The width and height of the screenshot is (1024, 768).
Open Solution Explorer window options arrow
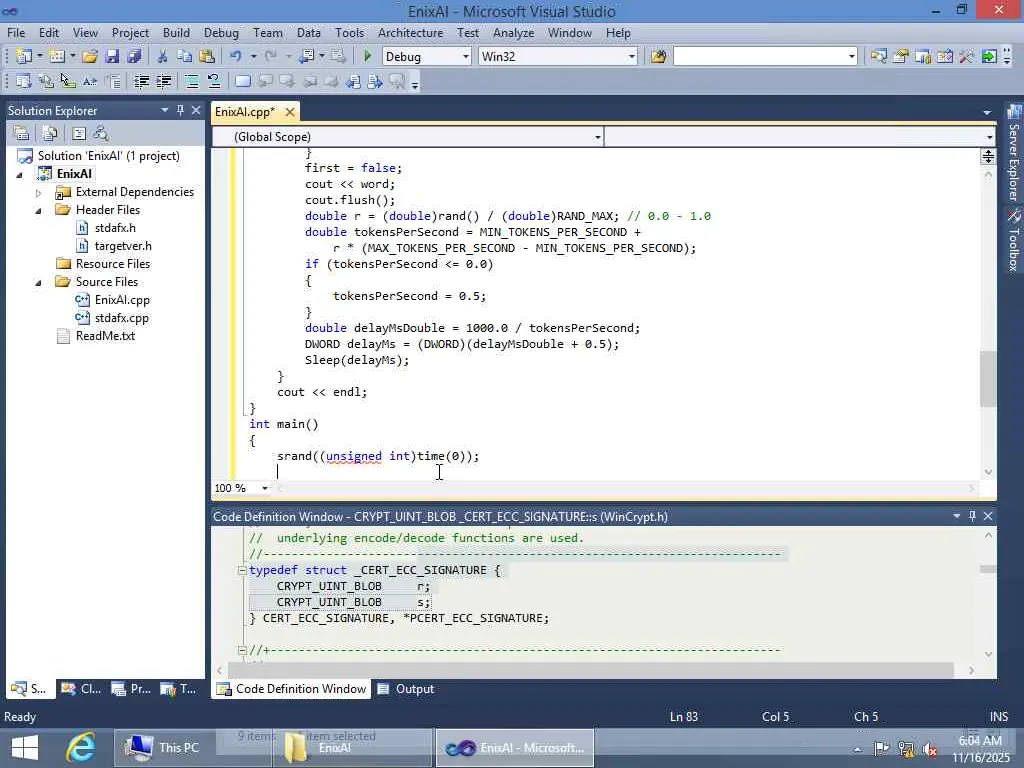[x=165, y=110]
